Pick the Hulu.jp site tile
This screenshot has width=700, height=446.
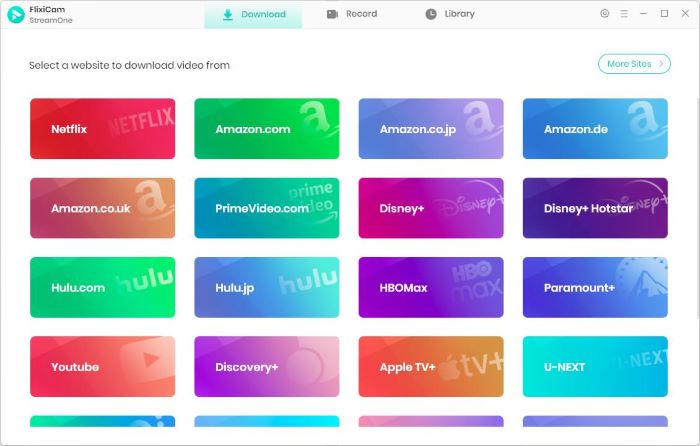point(267,288)
